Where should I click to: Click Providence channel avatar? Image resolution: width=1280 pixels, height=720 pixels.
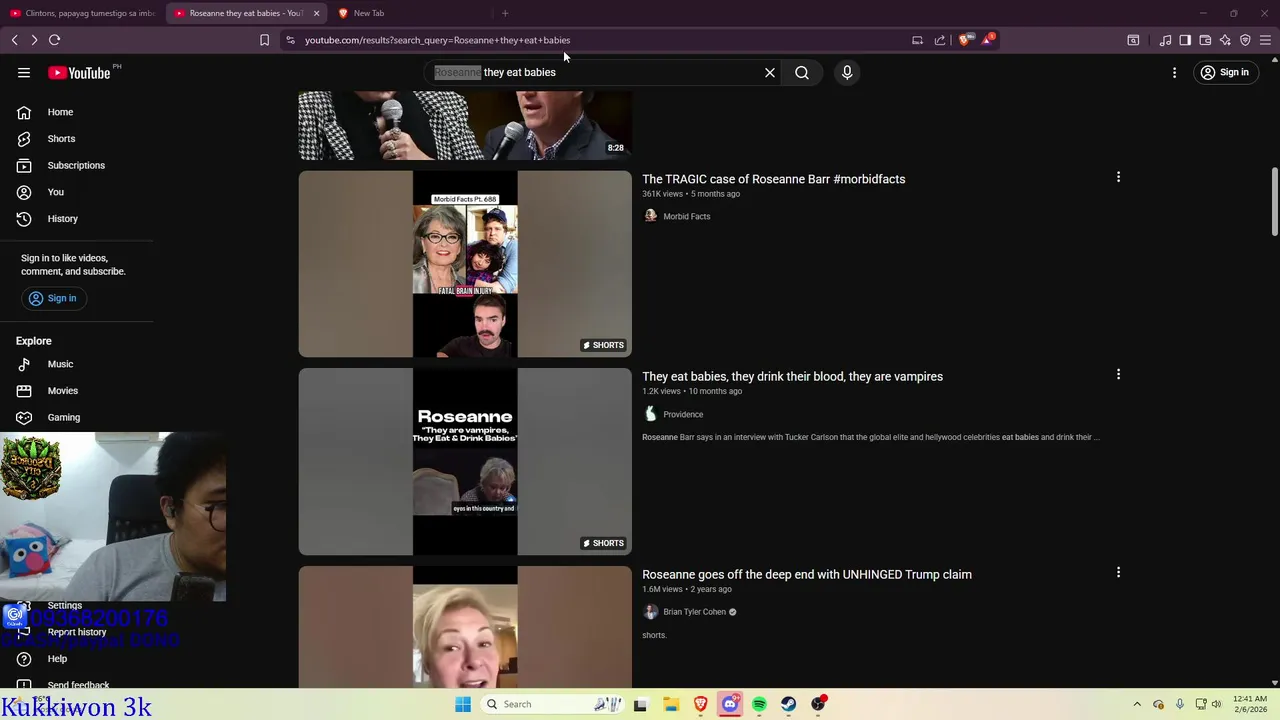pos(650,414)
